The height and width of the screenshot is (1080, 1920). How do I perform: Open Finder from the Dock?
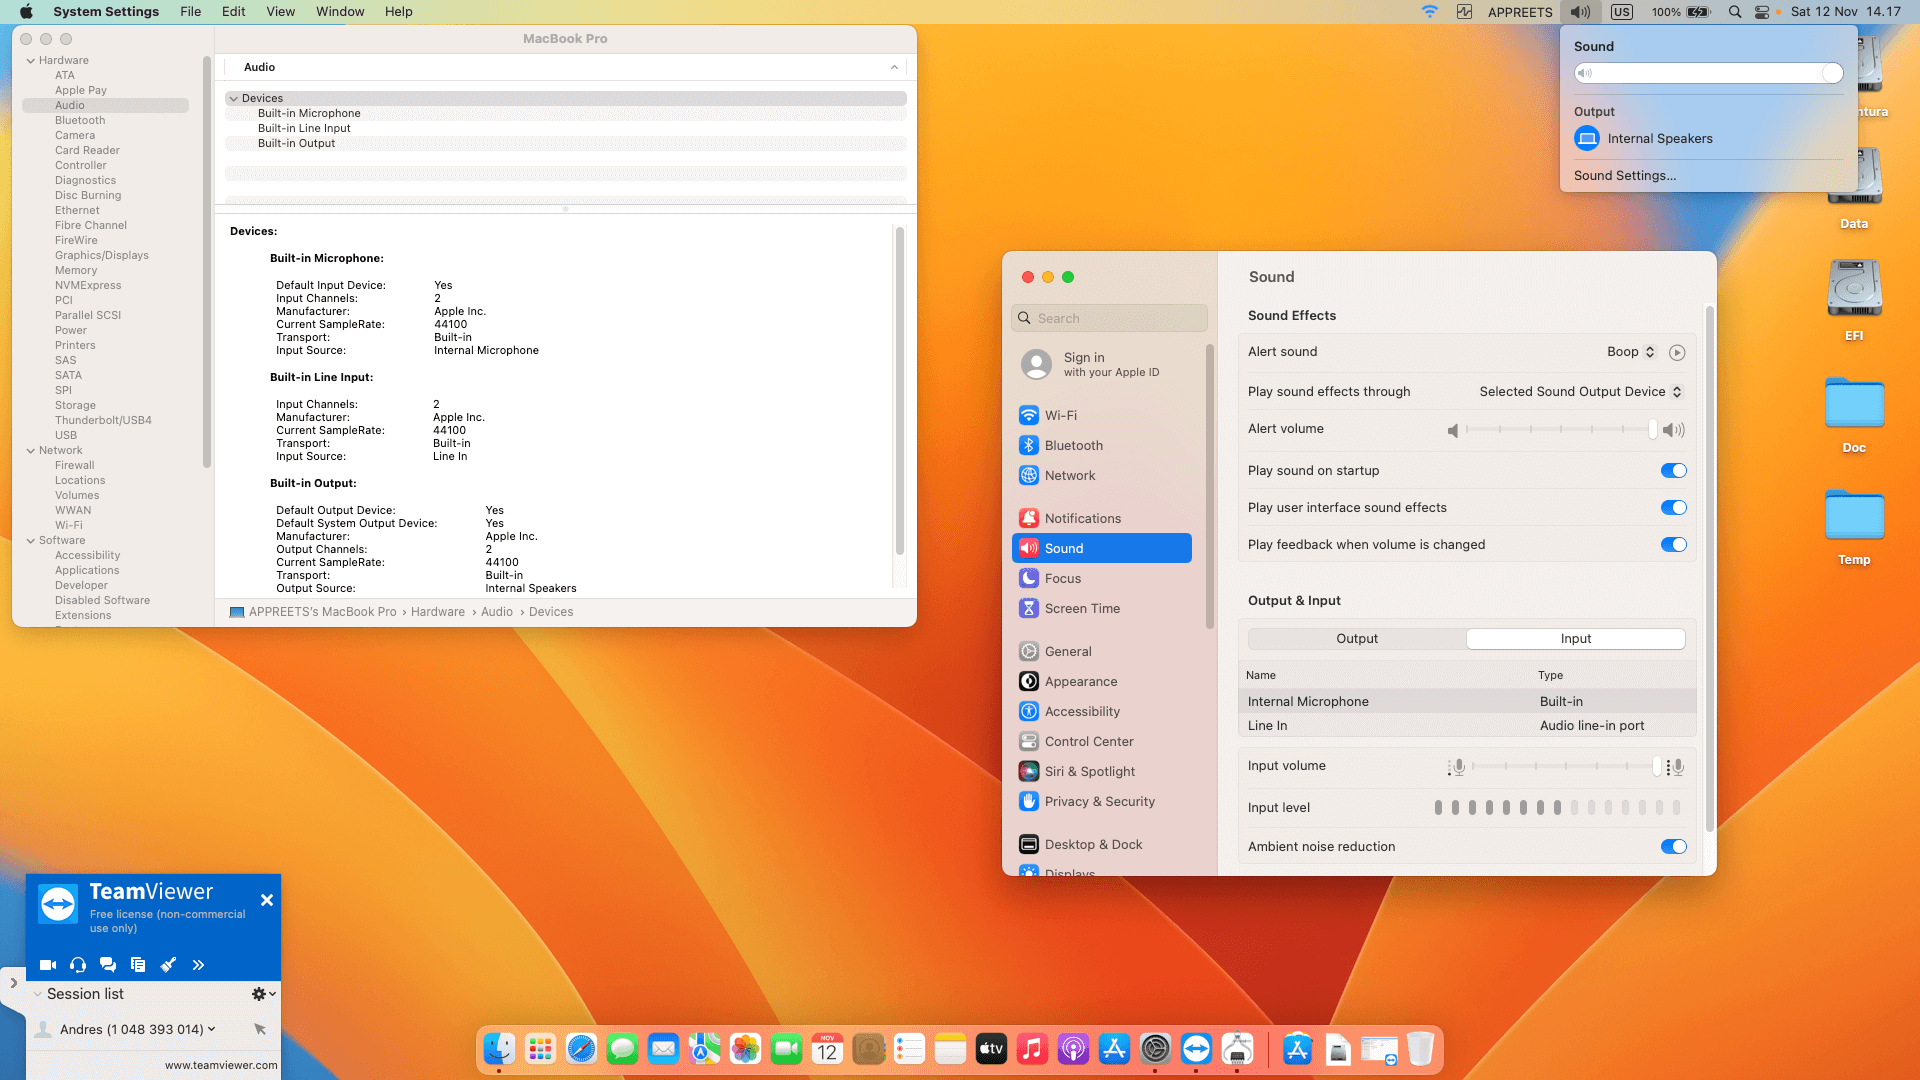[499, 1049]
